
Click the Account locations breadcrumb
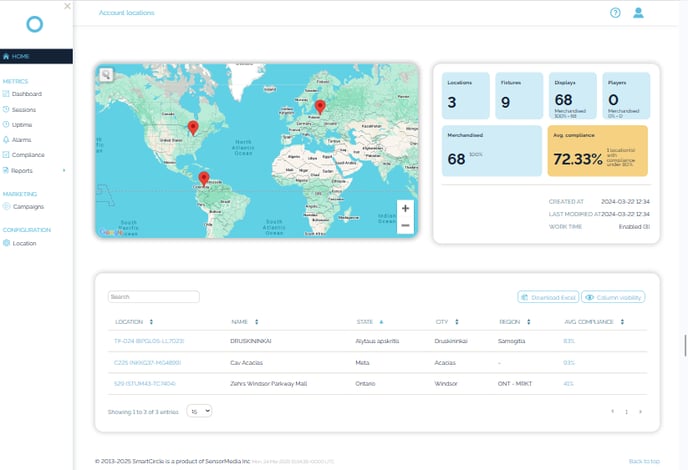127,13
